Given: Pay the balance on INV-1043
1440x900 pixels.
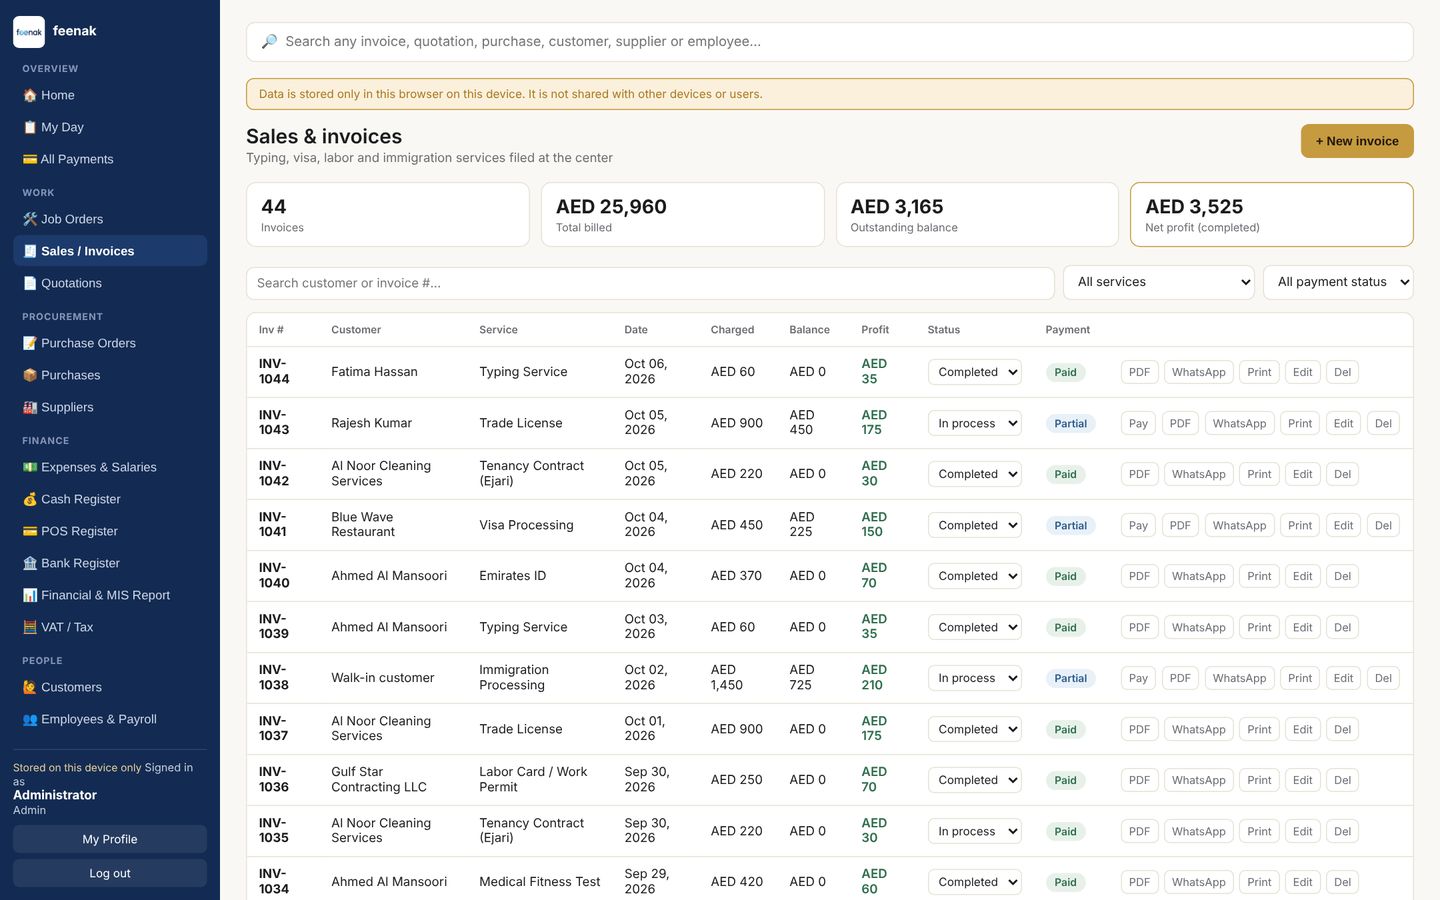Looking at the screenshot, I should tap(1138, 423).
